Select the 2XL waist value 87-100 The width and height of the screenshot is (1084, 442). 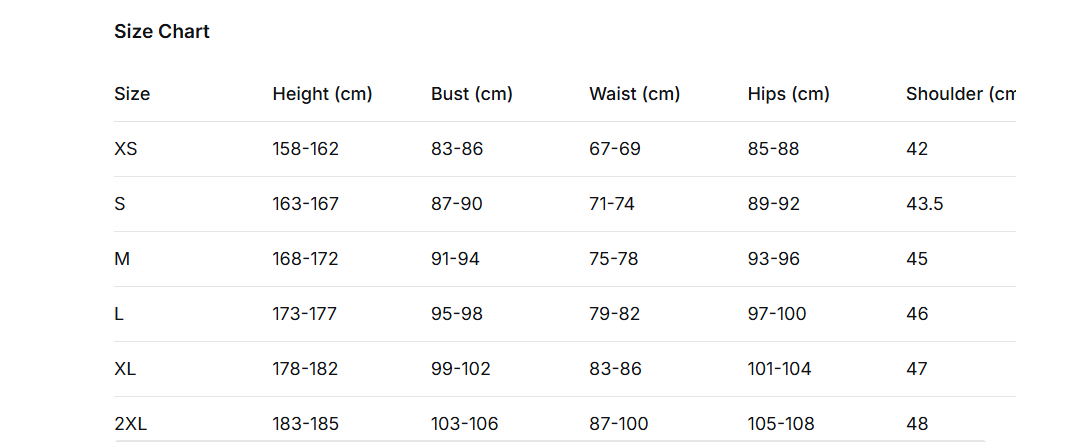[618, 425]
